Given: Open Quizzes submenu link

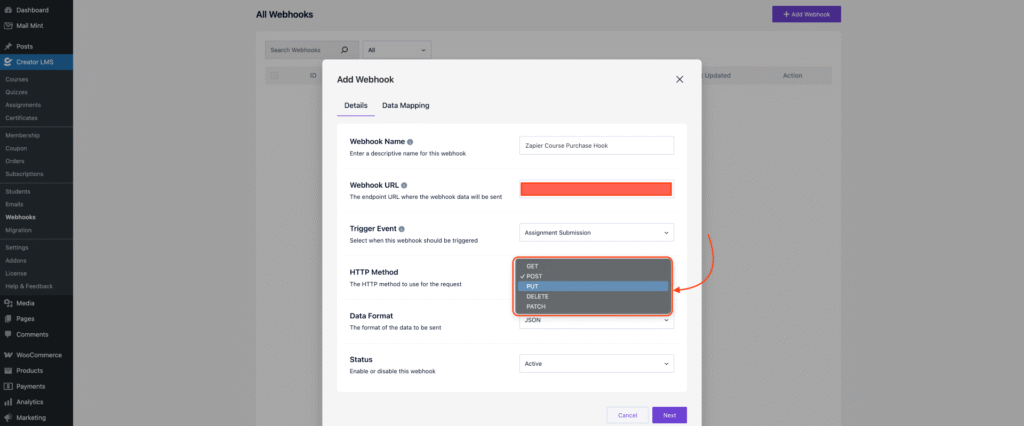Looking at the screenshot, I should point(17,92).
